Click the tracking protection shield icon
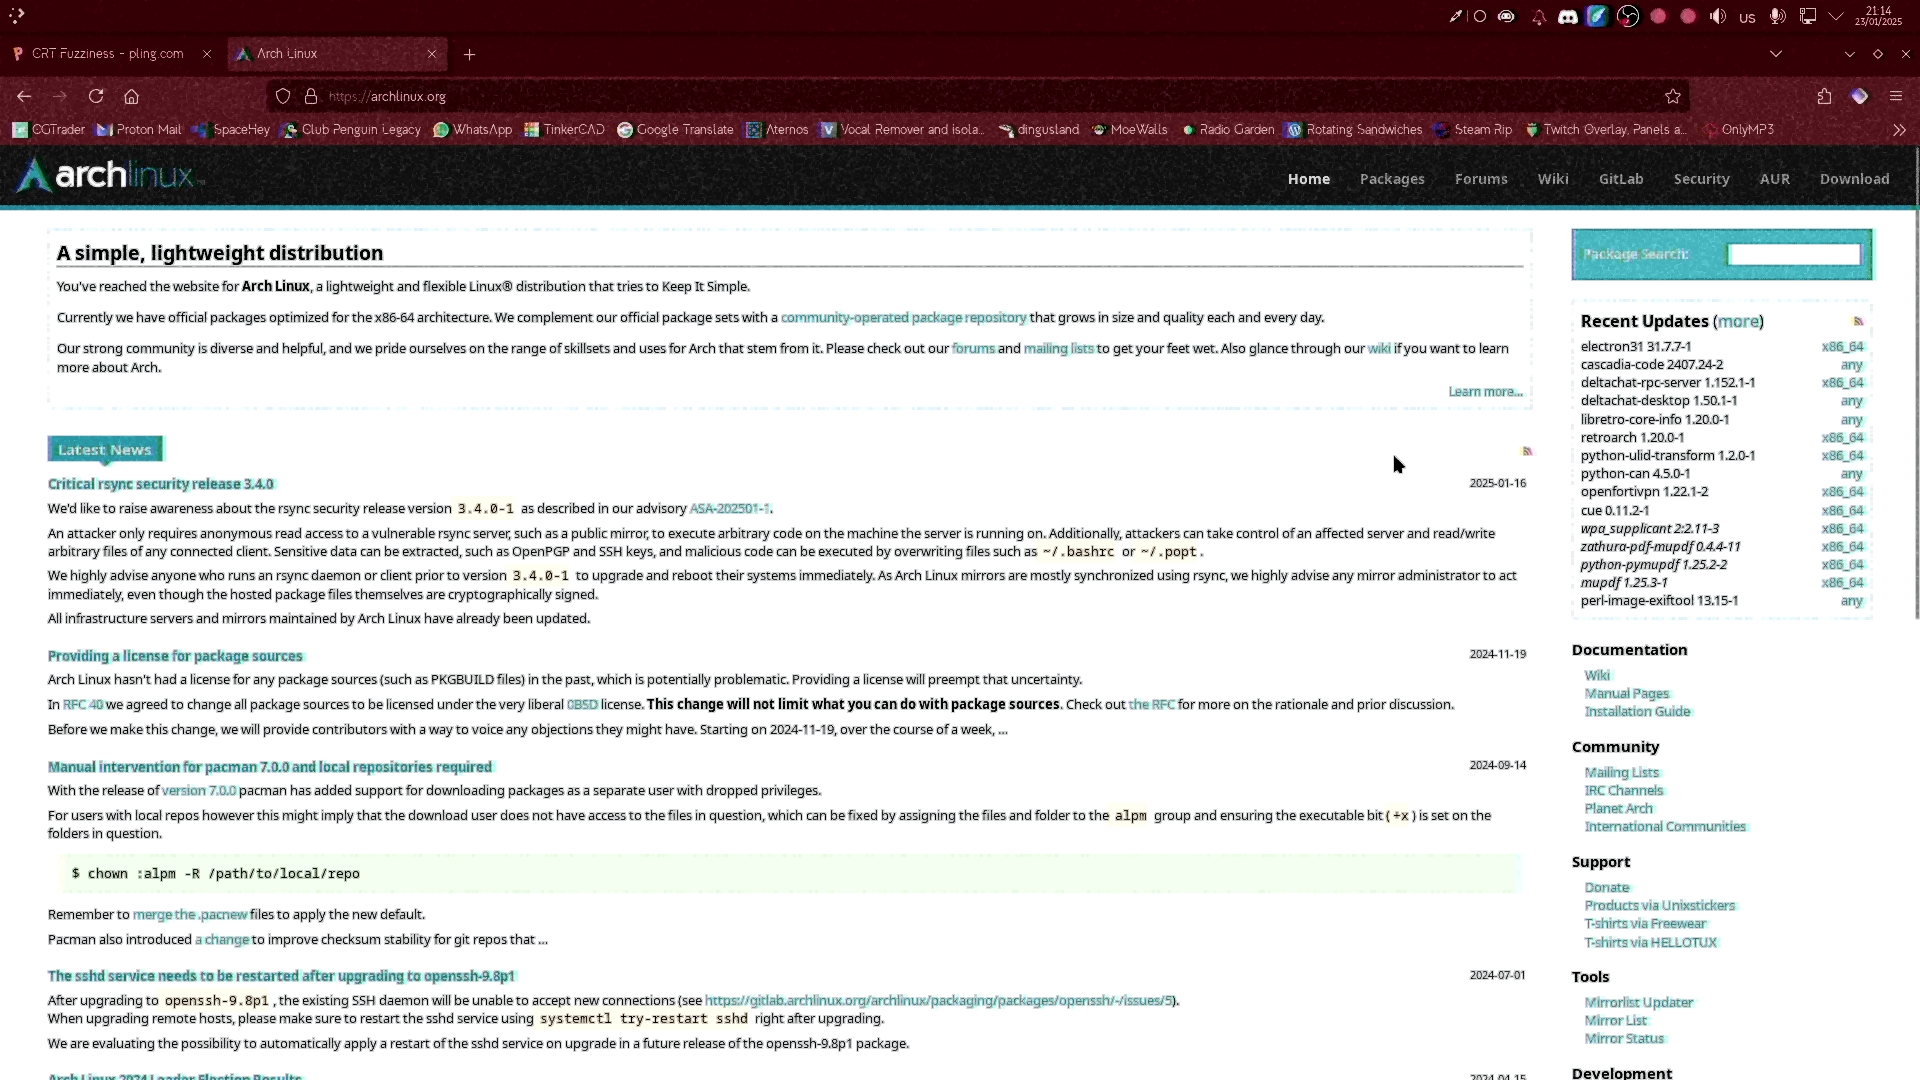 283,97
